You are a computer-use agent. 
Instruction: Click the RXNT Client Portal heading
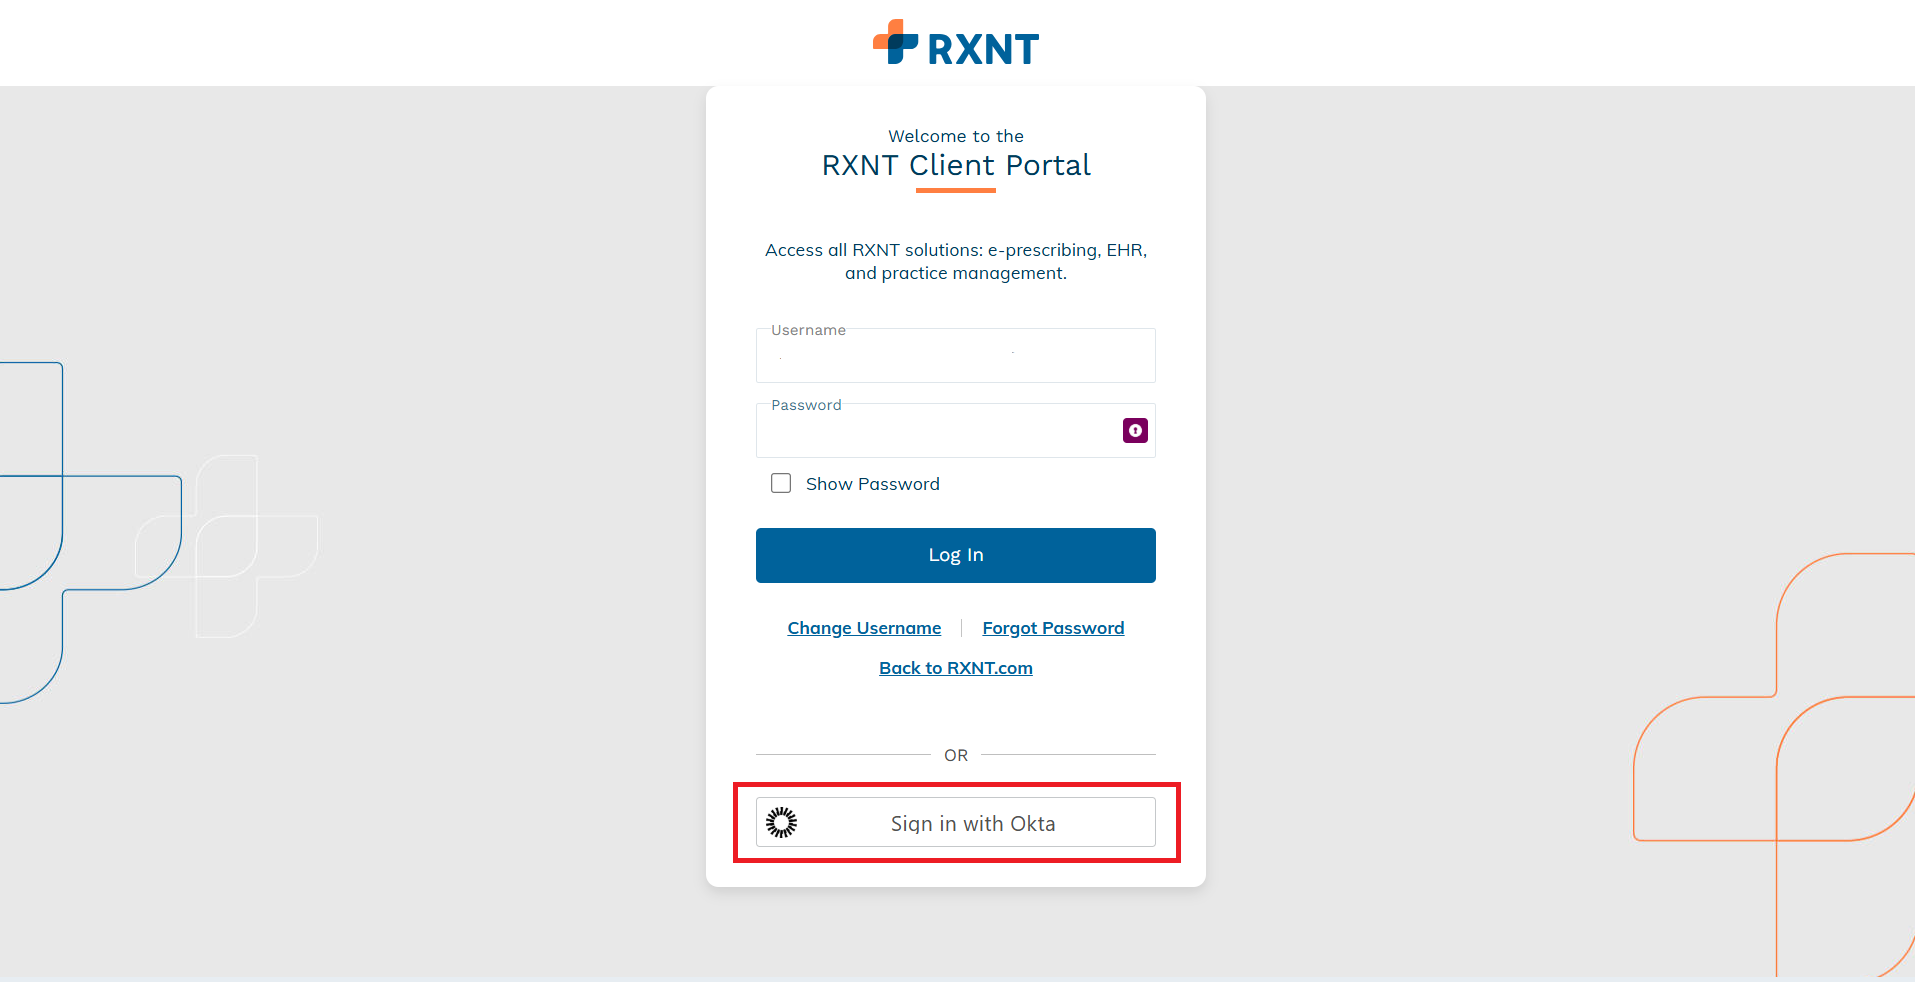(955, 164)
